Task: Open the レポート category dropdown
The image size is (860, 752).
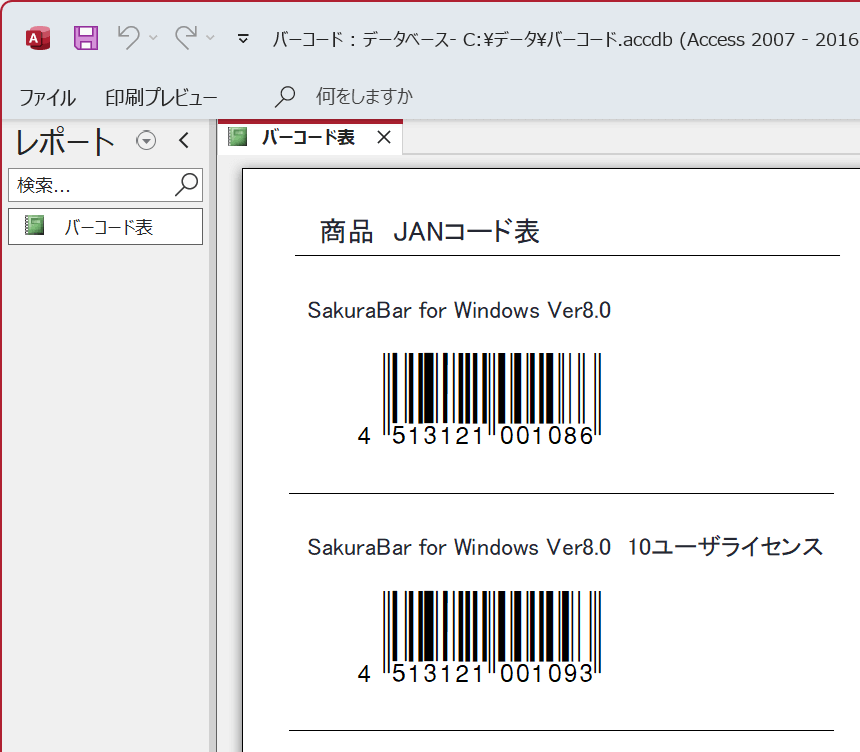Action: (x=146, y=141)
